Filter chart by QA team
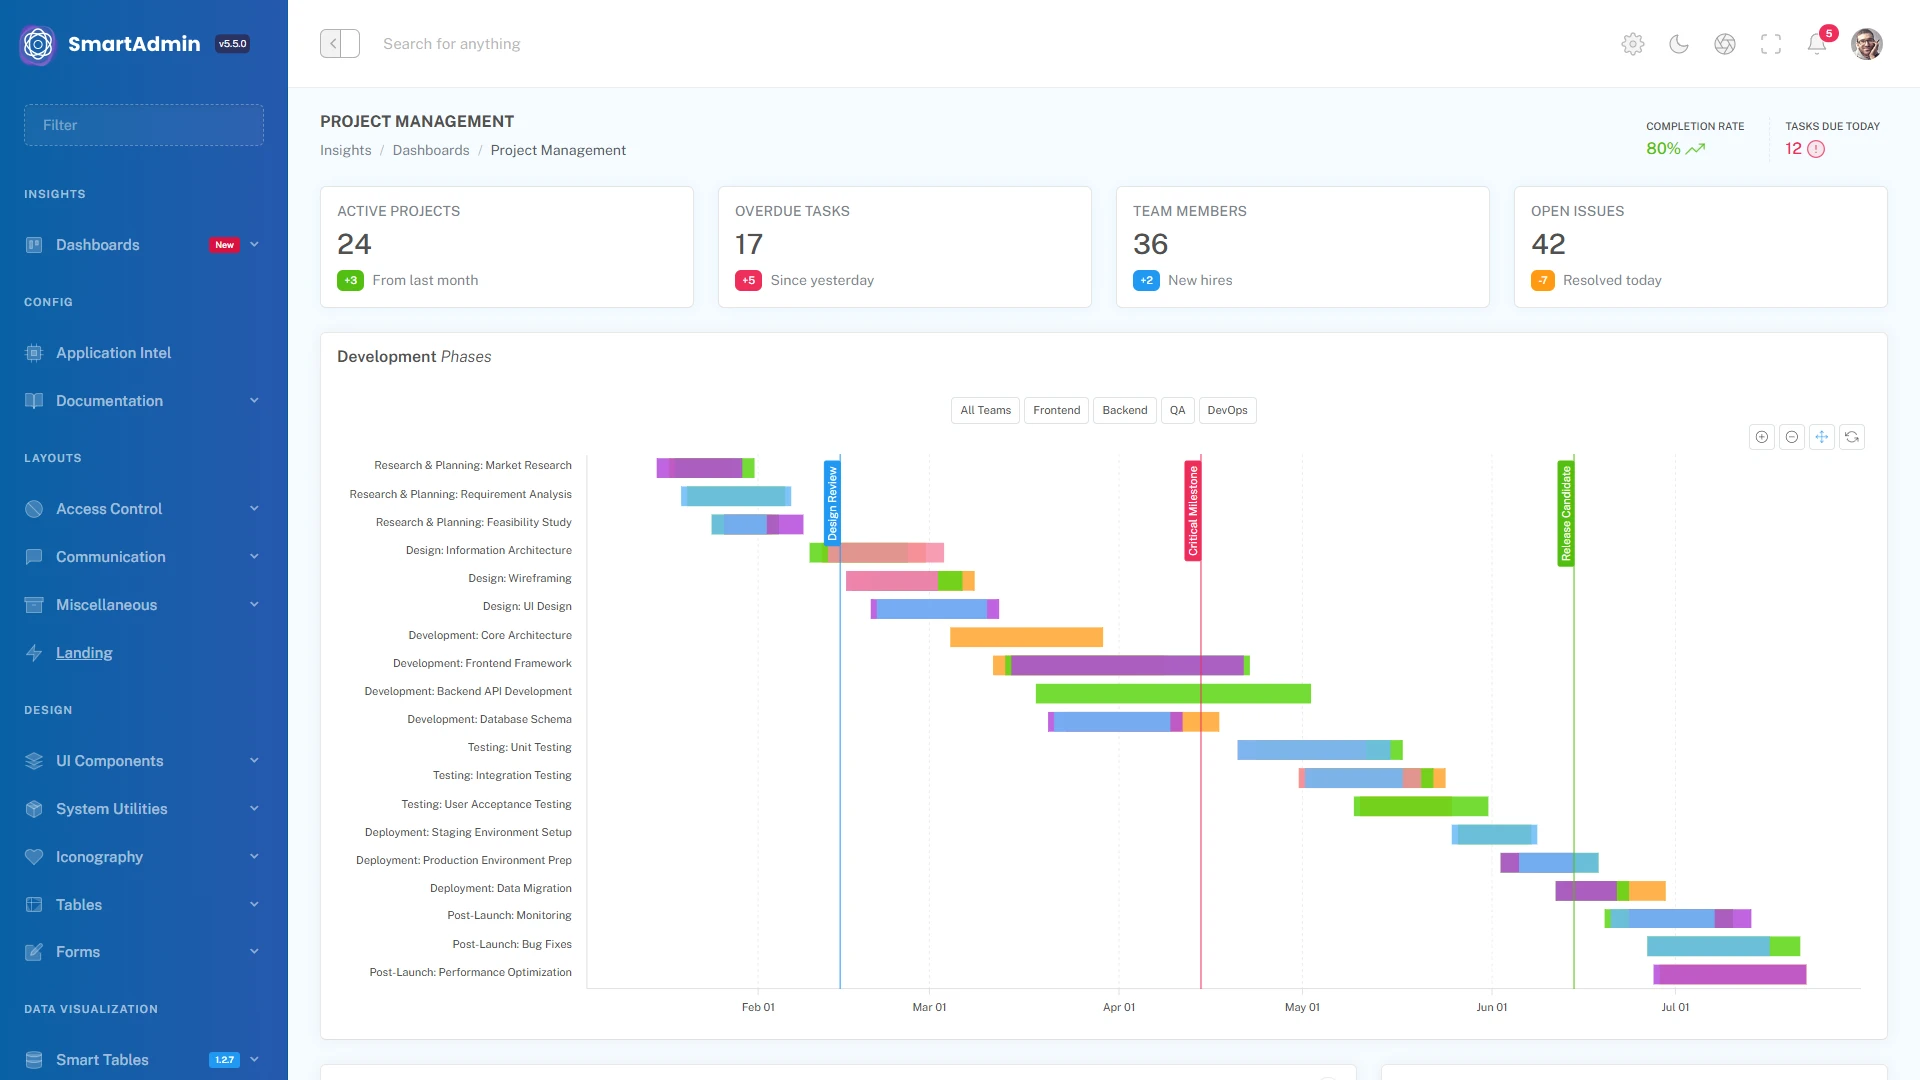 pyautogui.click(x=1177, y=411)
